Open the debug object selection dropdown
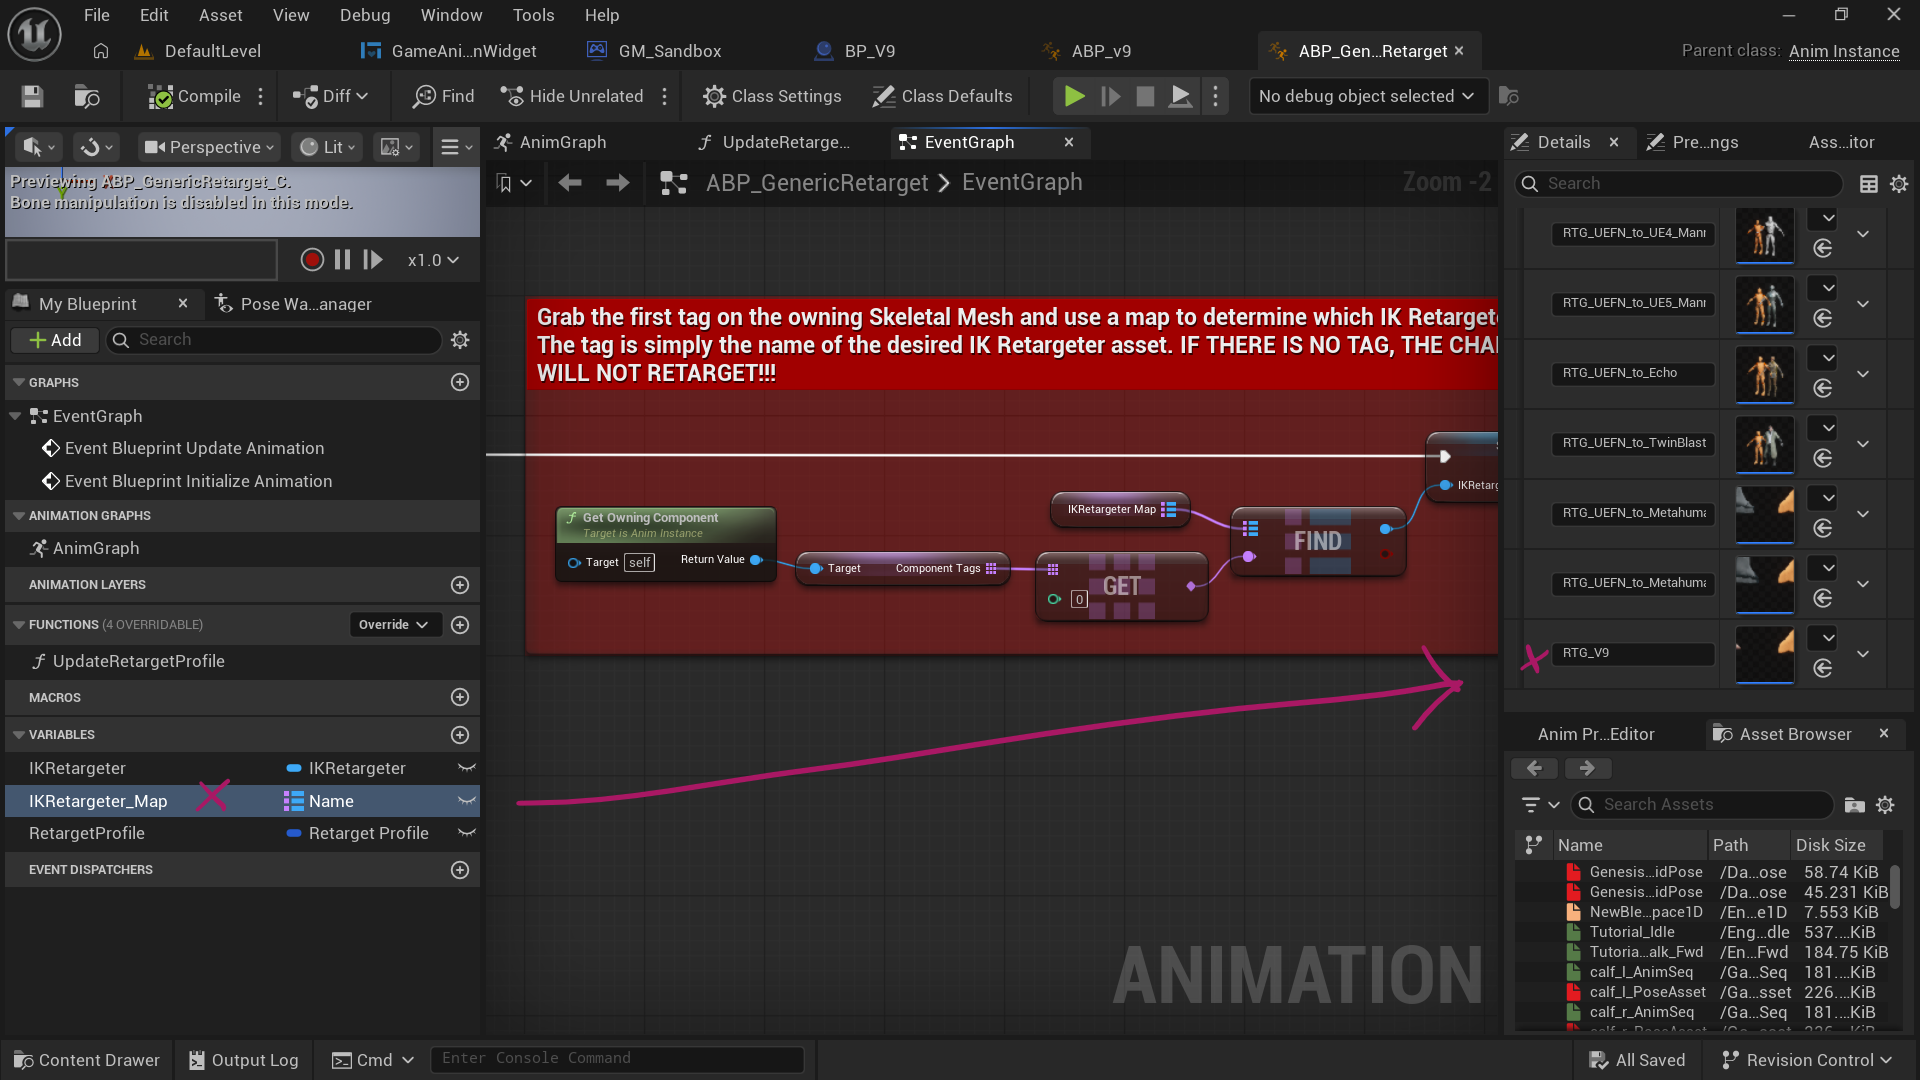The width and height of the screenshot is (1920, 1080). [x=1366, y=96]
